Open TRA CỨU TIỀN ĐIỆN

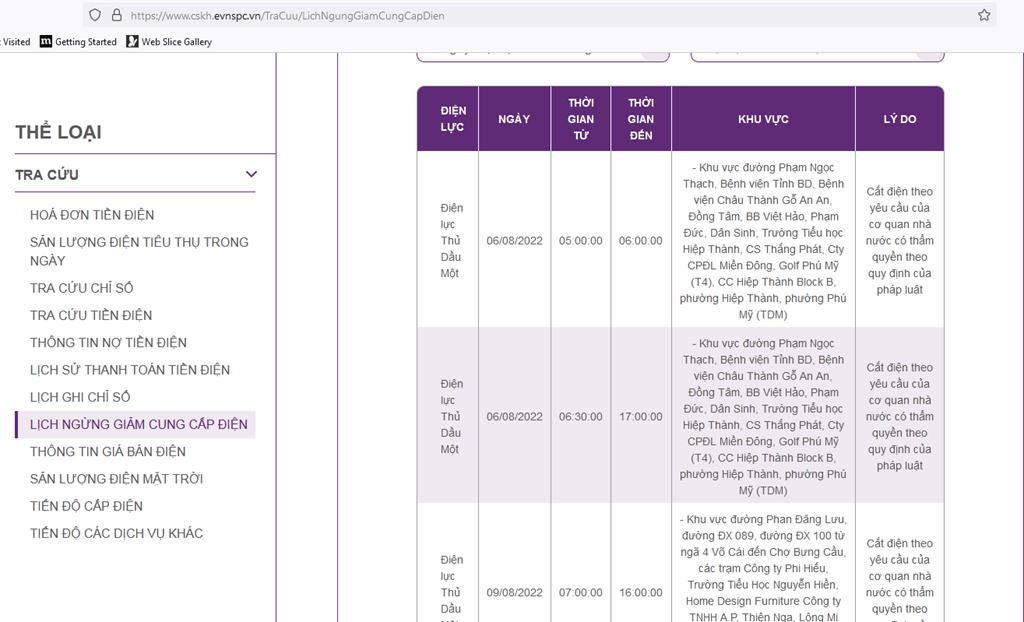(x=91, y=316)
